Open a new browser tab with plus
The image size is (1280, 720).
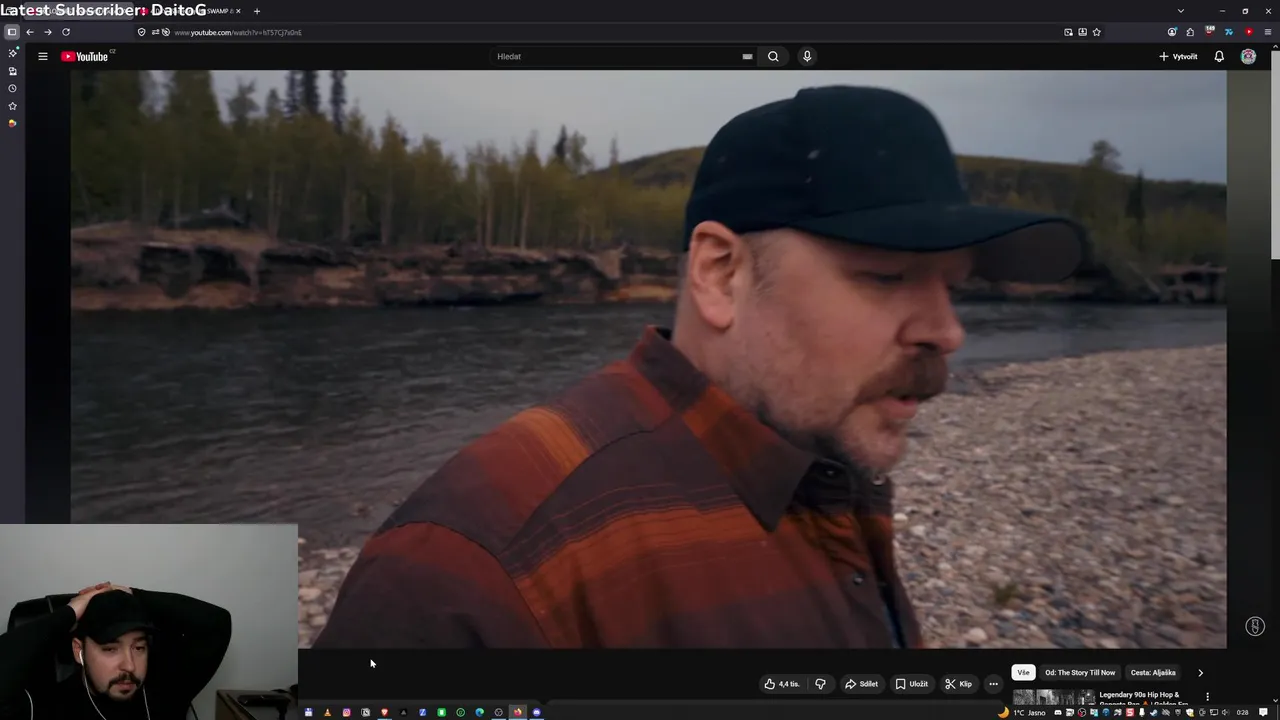click(x=257, y=11)
